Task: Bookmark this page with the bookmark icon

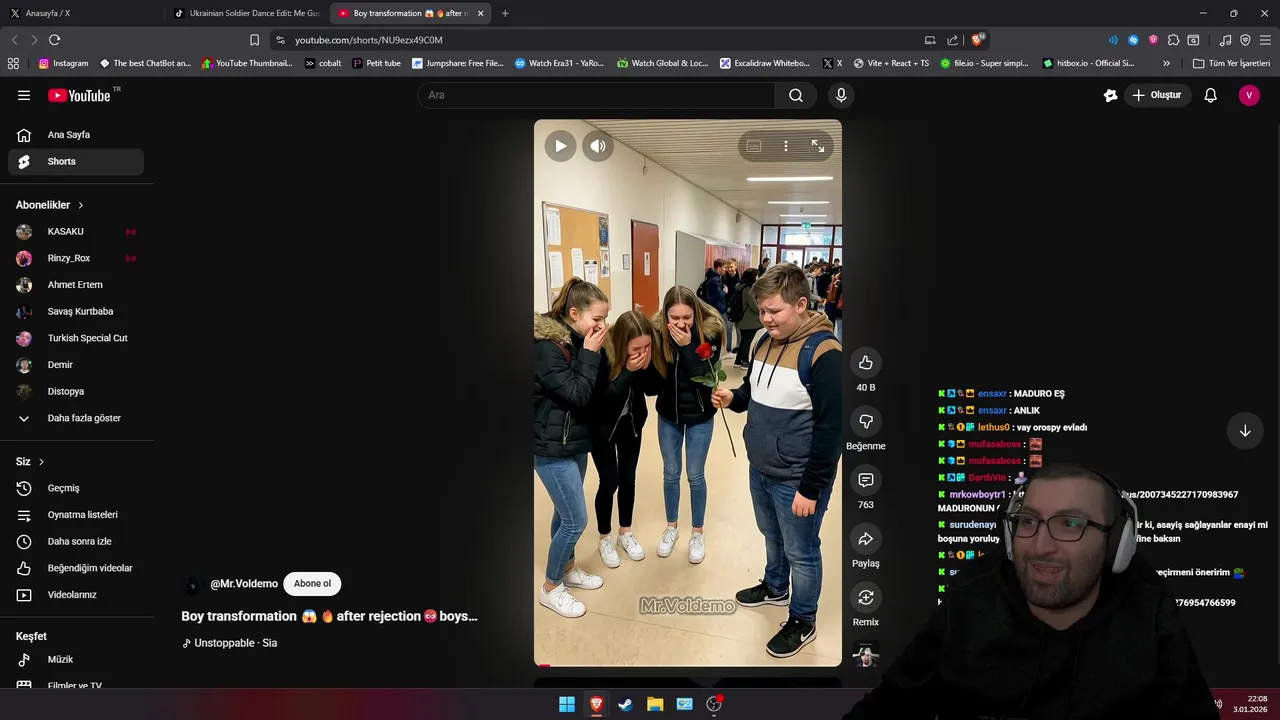Action: (254, 40)
